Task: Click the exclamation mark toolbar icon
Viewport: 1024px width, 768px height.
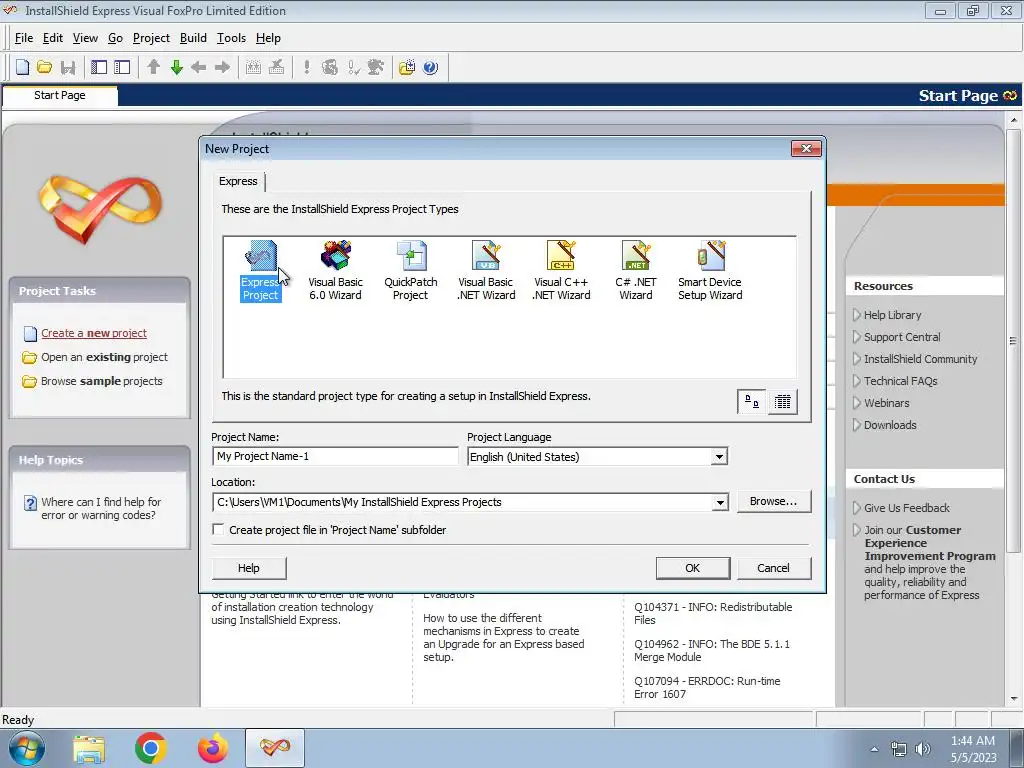Action: pos(306,67)
